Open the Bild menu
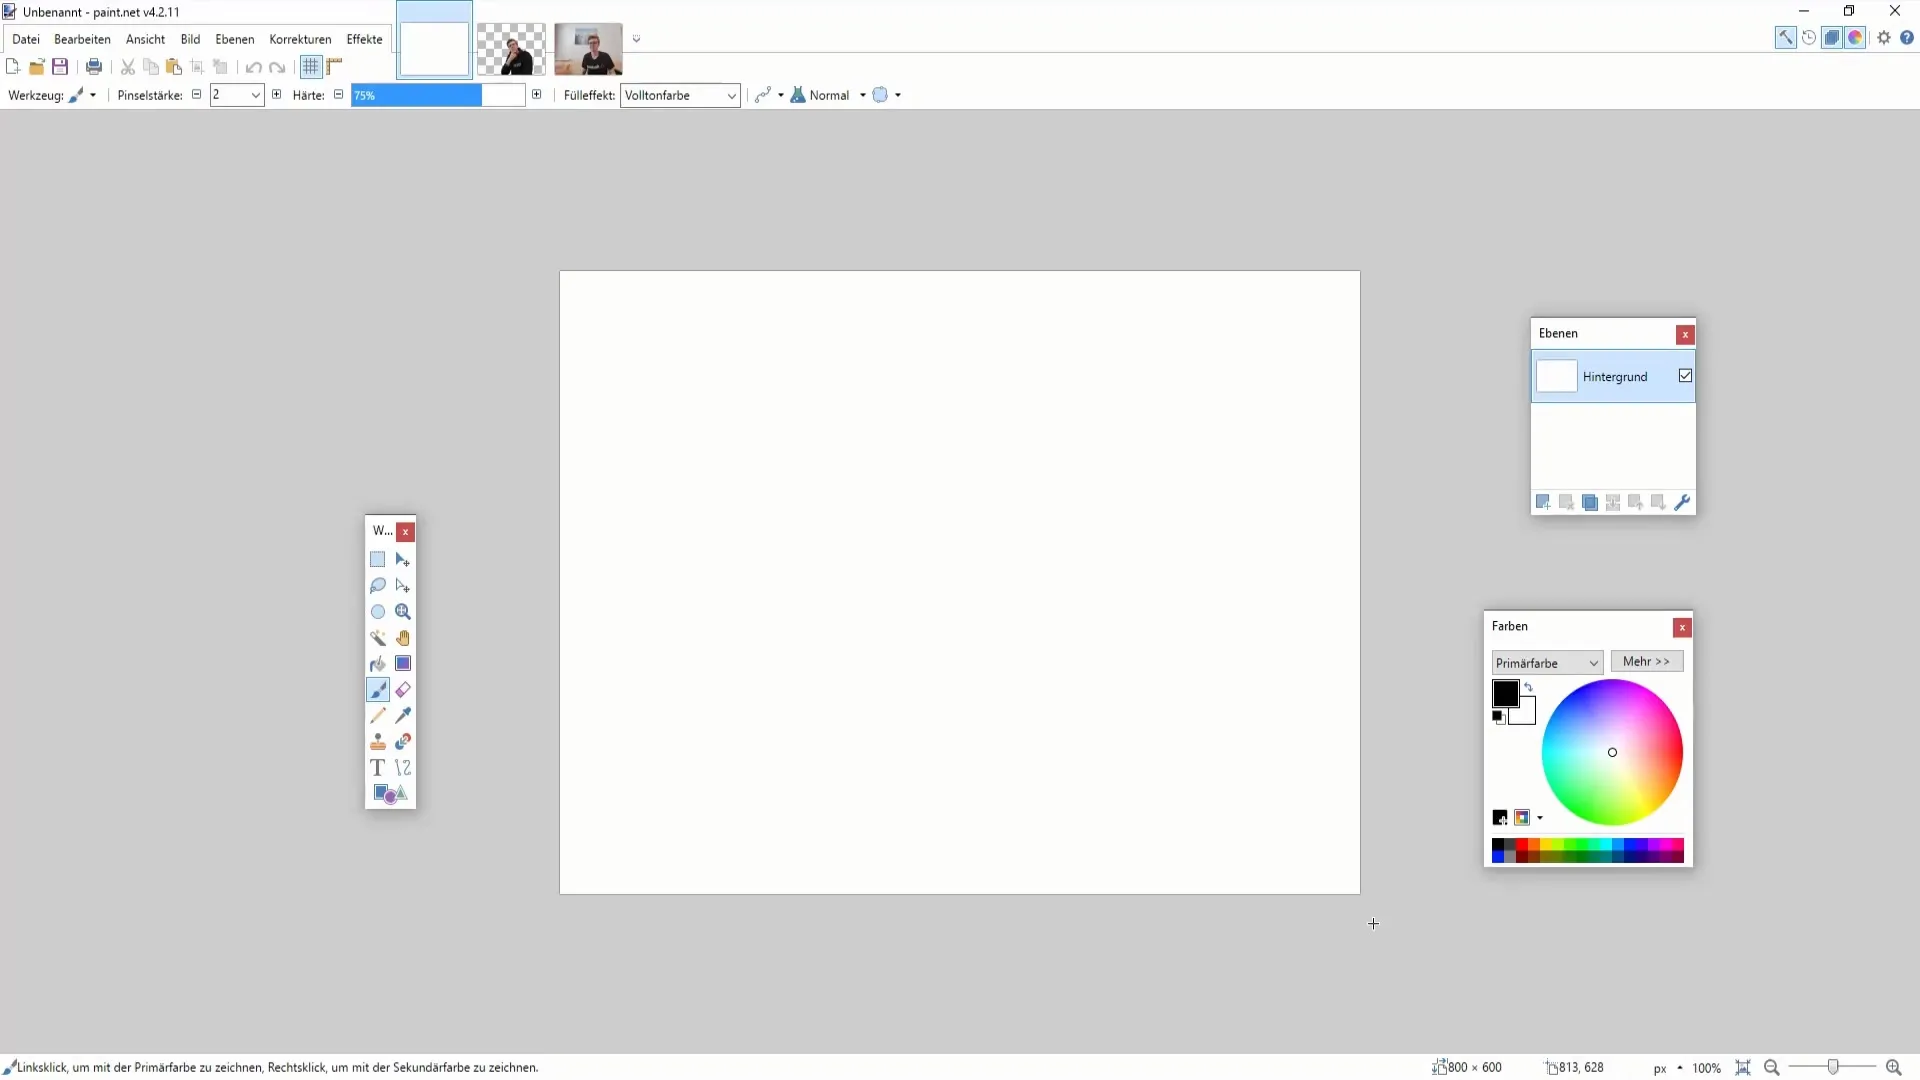Viewport: 1920px width, 1080px height. click(190, 39)
